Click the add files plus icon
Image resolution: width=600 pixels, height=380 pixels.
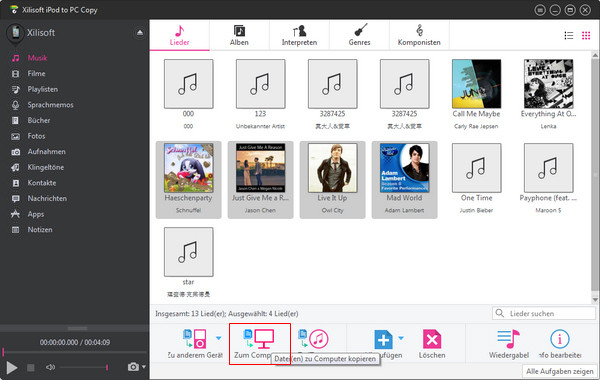click(x=383, y=339)
